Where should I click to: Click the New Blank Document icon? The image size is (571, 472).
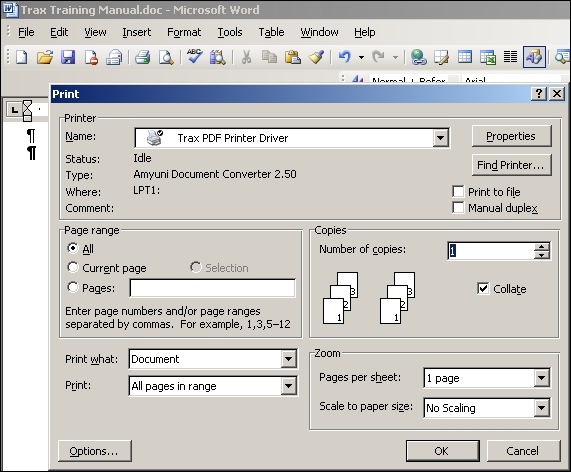[22, 57]
